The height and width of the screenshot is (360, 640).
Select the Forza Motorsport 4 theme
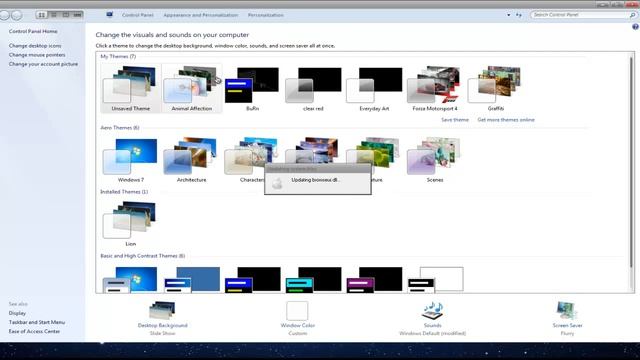pyautogui.click(x=435, y=88)
